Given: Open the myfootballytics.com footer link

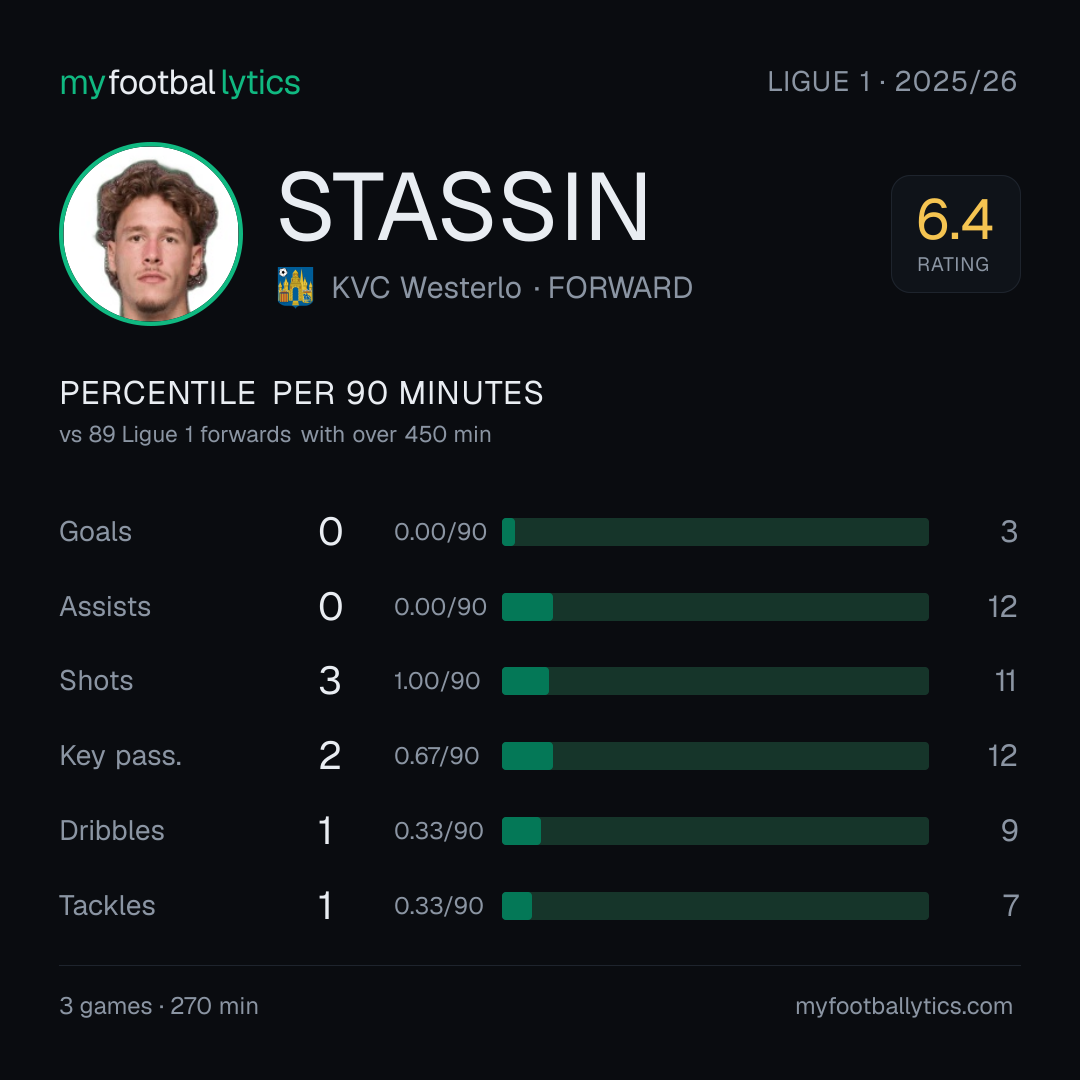Looking at the screenshot, I should click(x=904, y=1006).
